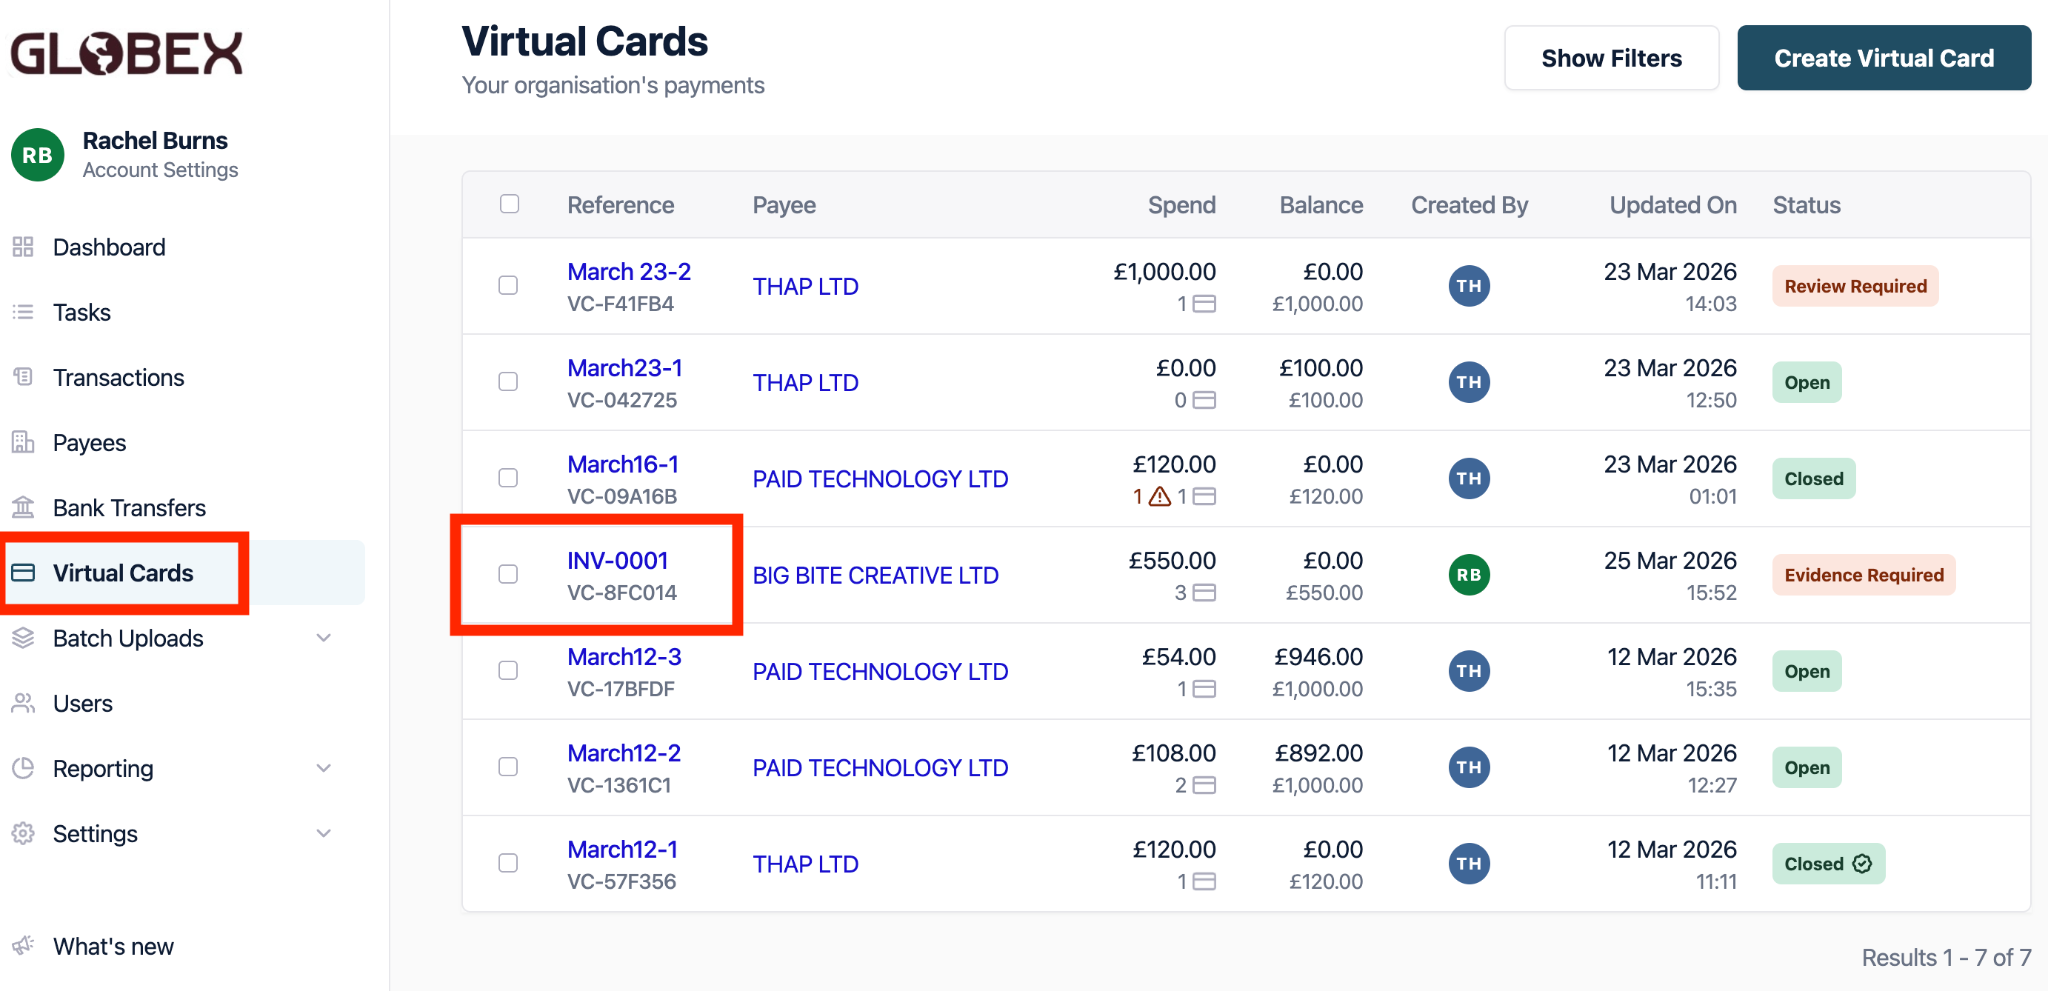Click the Transactions icon in sidebar
This screenshot has height=991, width=2048.
(x=23, y=377)
